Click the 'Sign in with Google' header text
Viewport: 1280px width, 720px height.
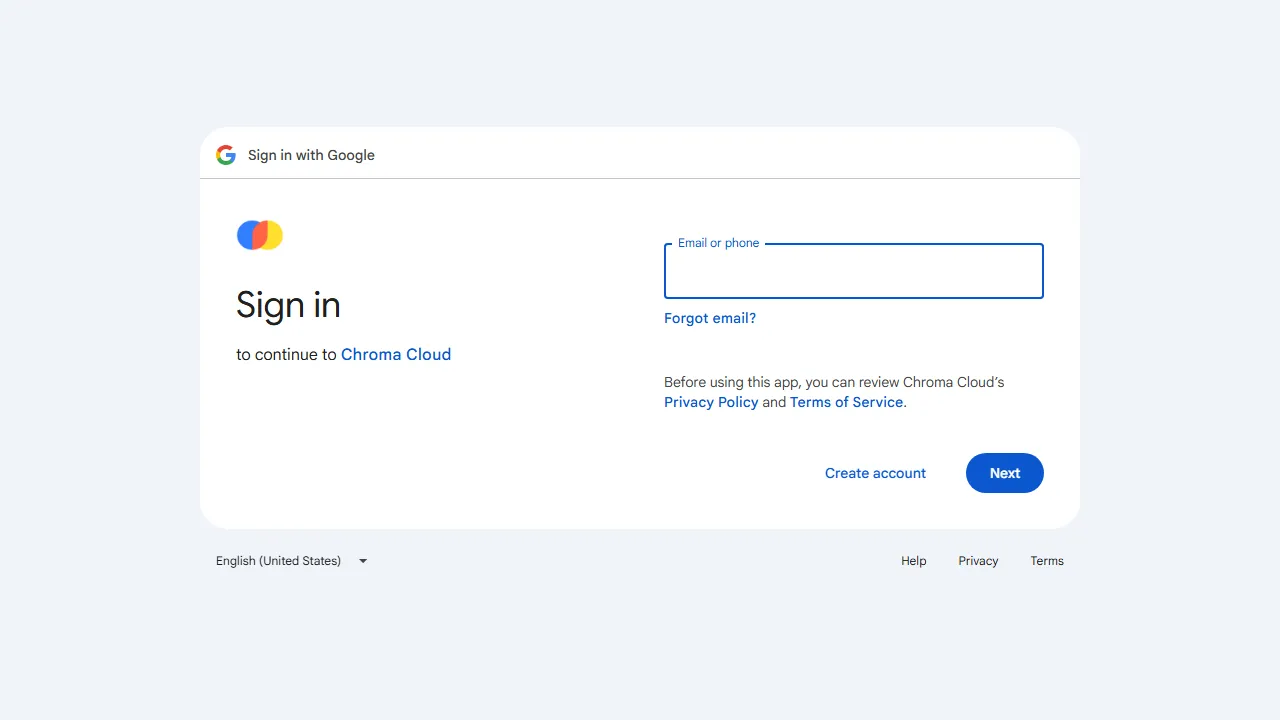[x=311, y=155]
